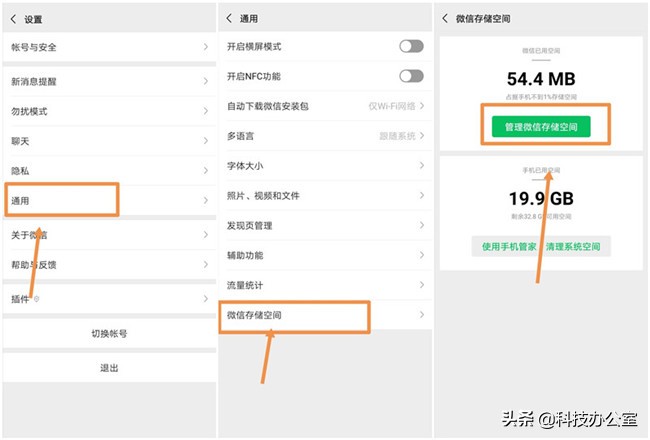
Task: Click the 19.9 GB storage value
Action: click(541, 198)
